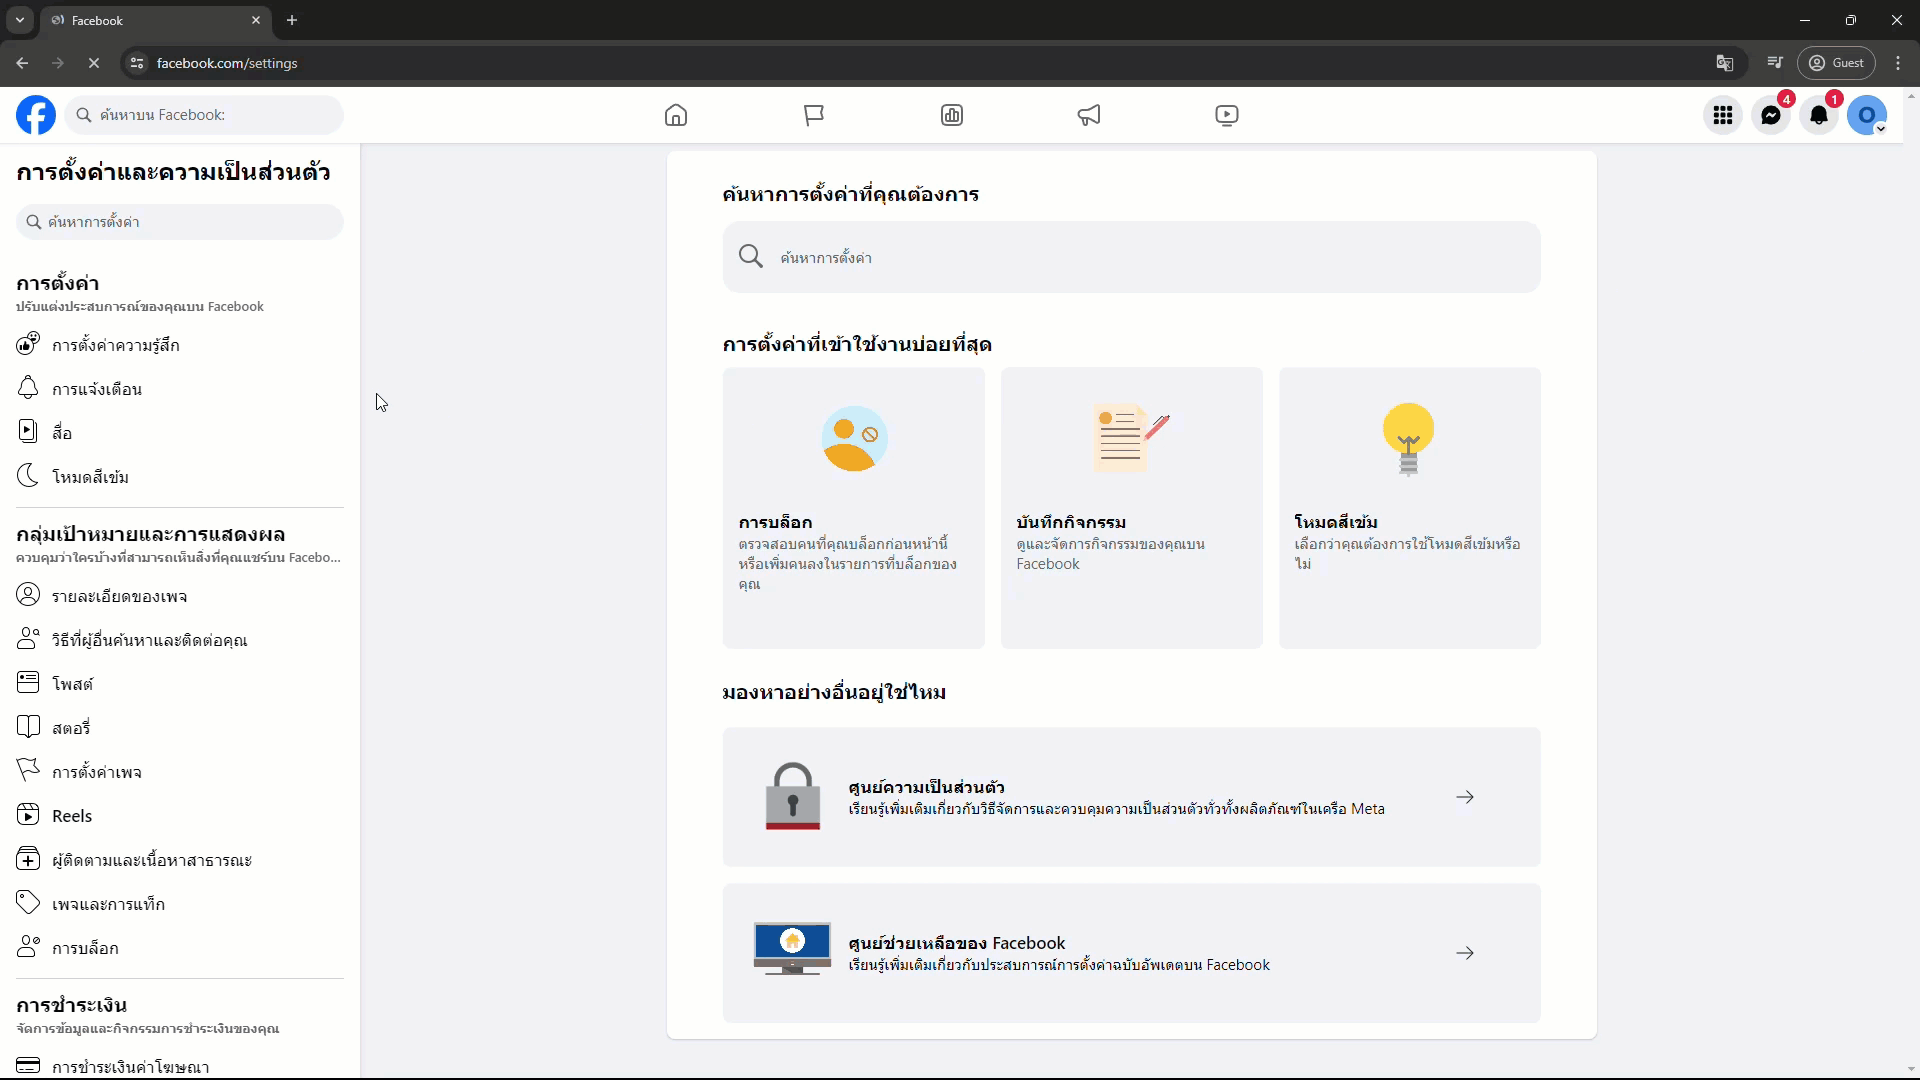Open การบล็อก in sidebar list
Viewport: 1920px width, 1080px height.
pyautogui.click(x=180, y=948)
